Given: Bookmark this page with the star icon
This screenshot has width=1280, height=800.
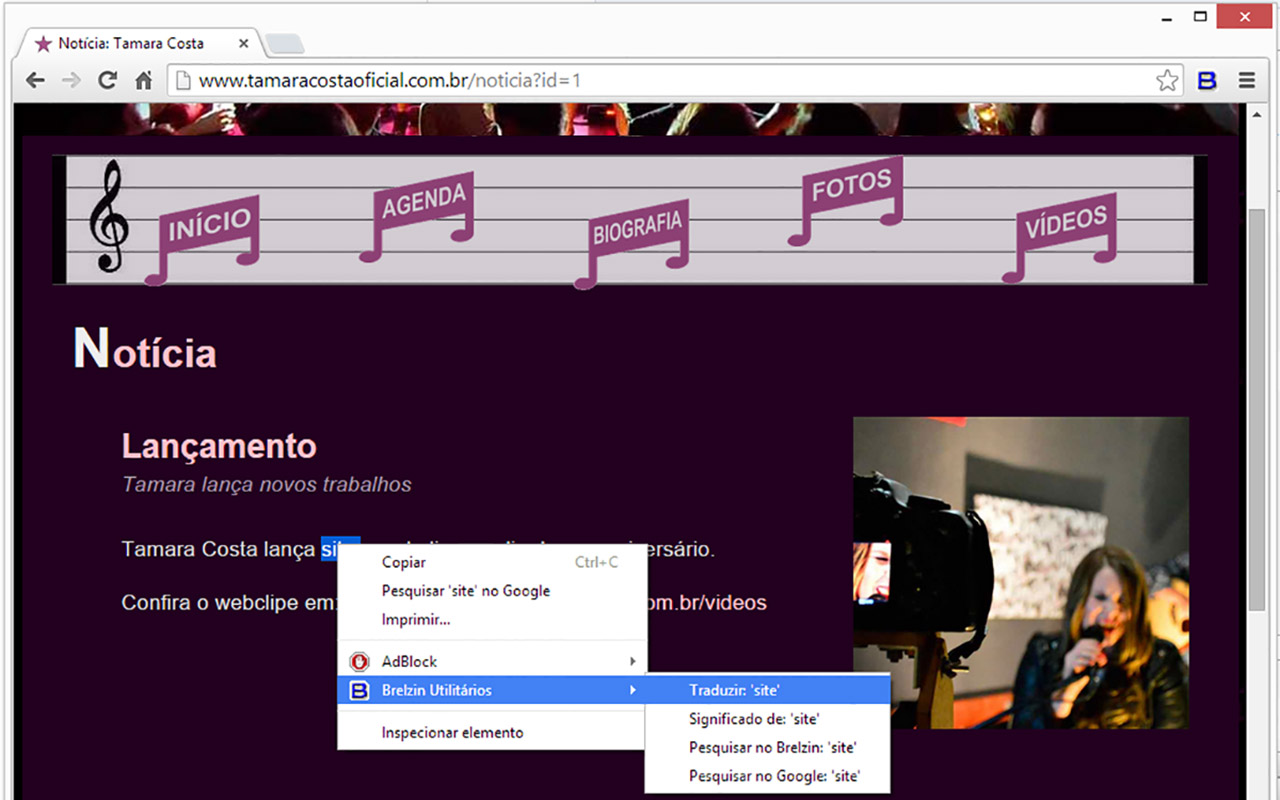Looking at the screenshot, I should (x=1167, y=81).
